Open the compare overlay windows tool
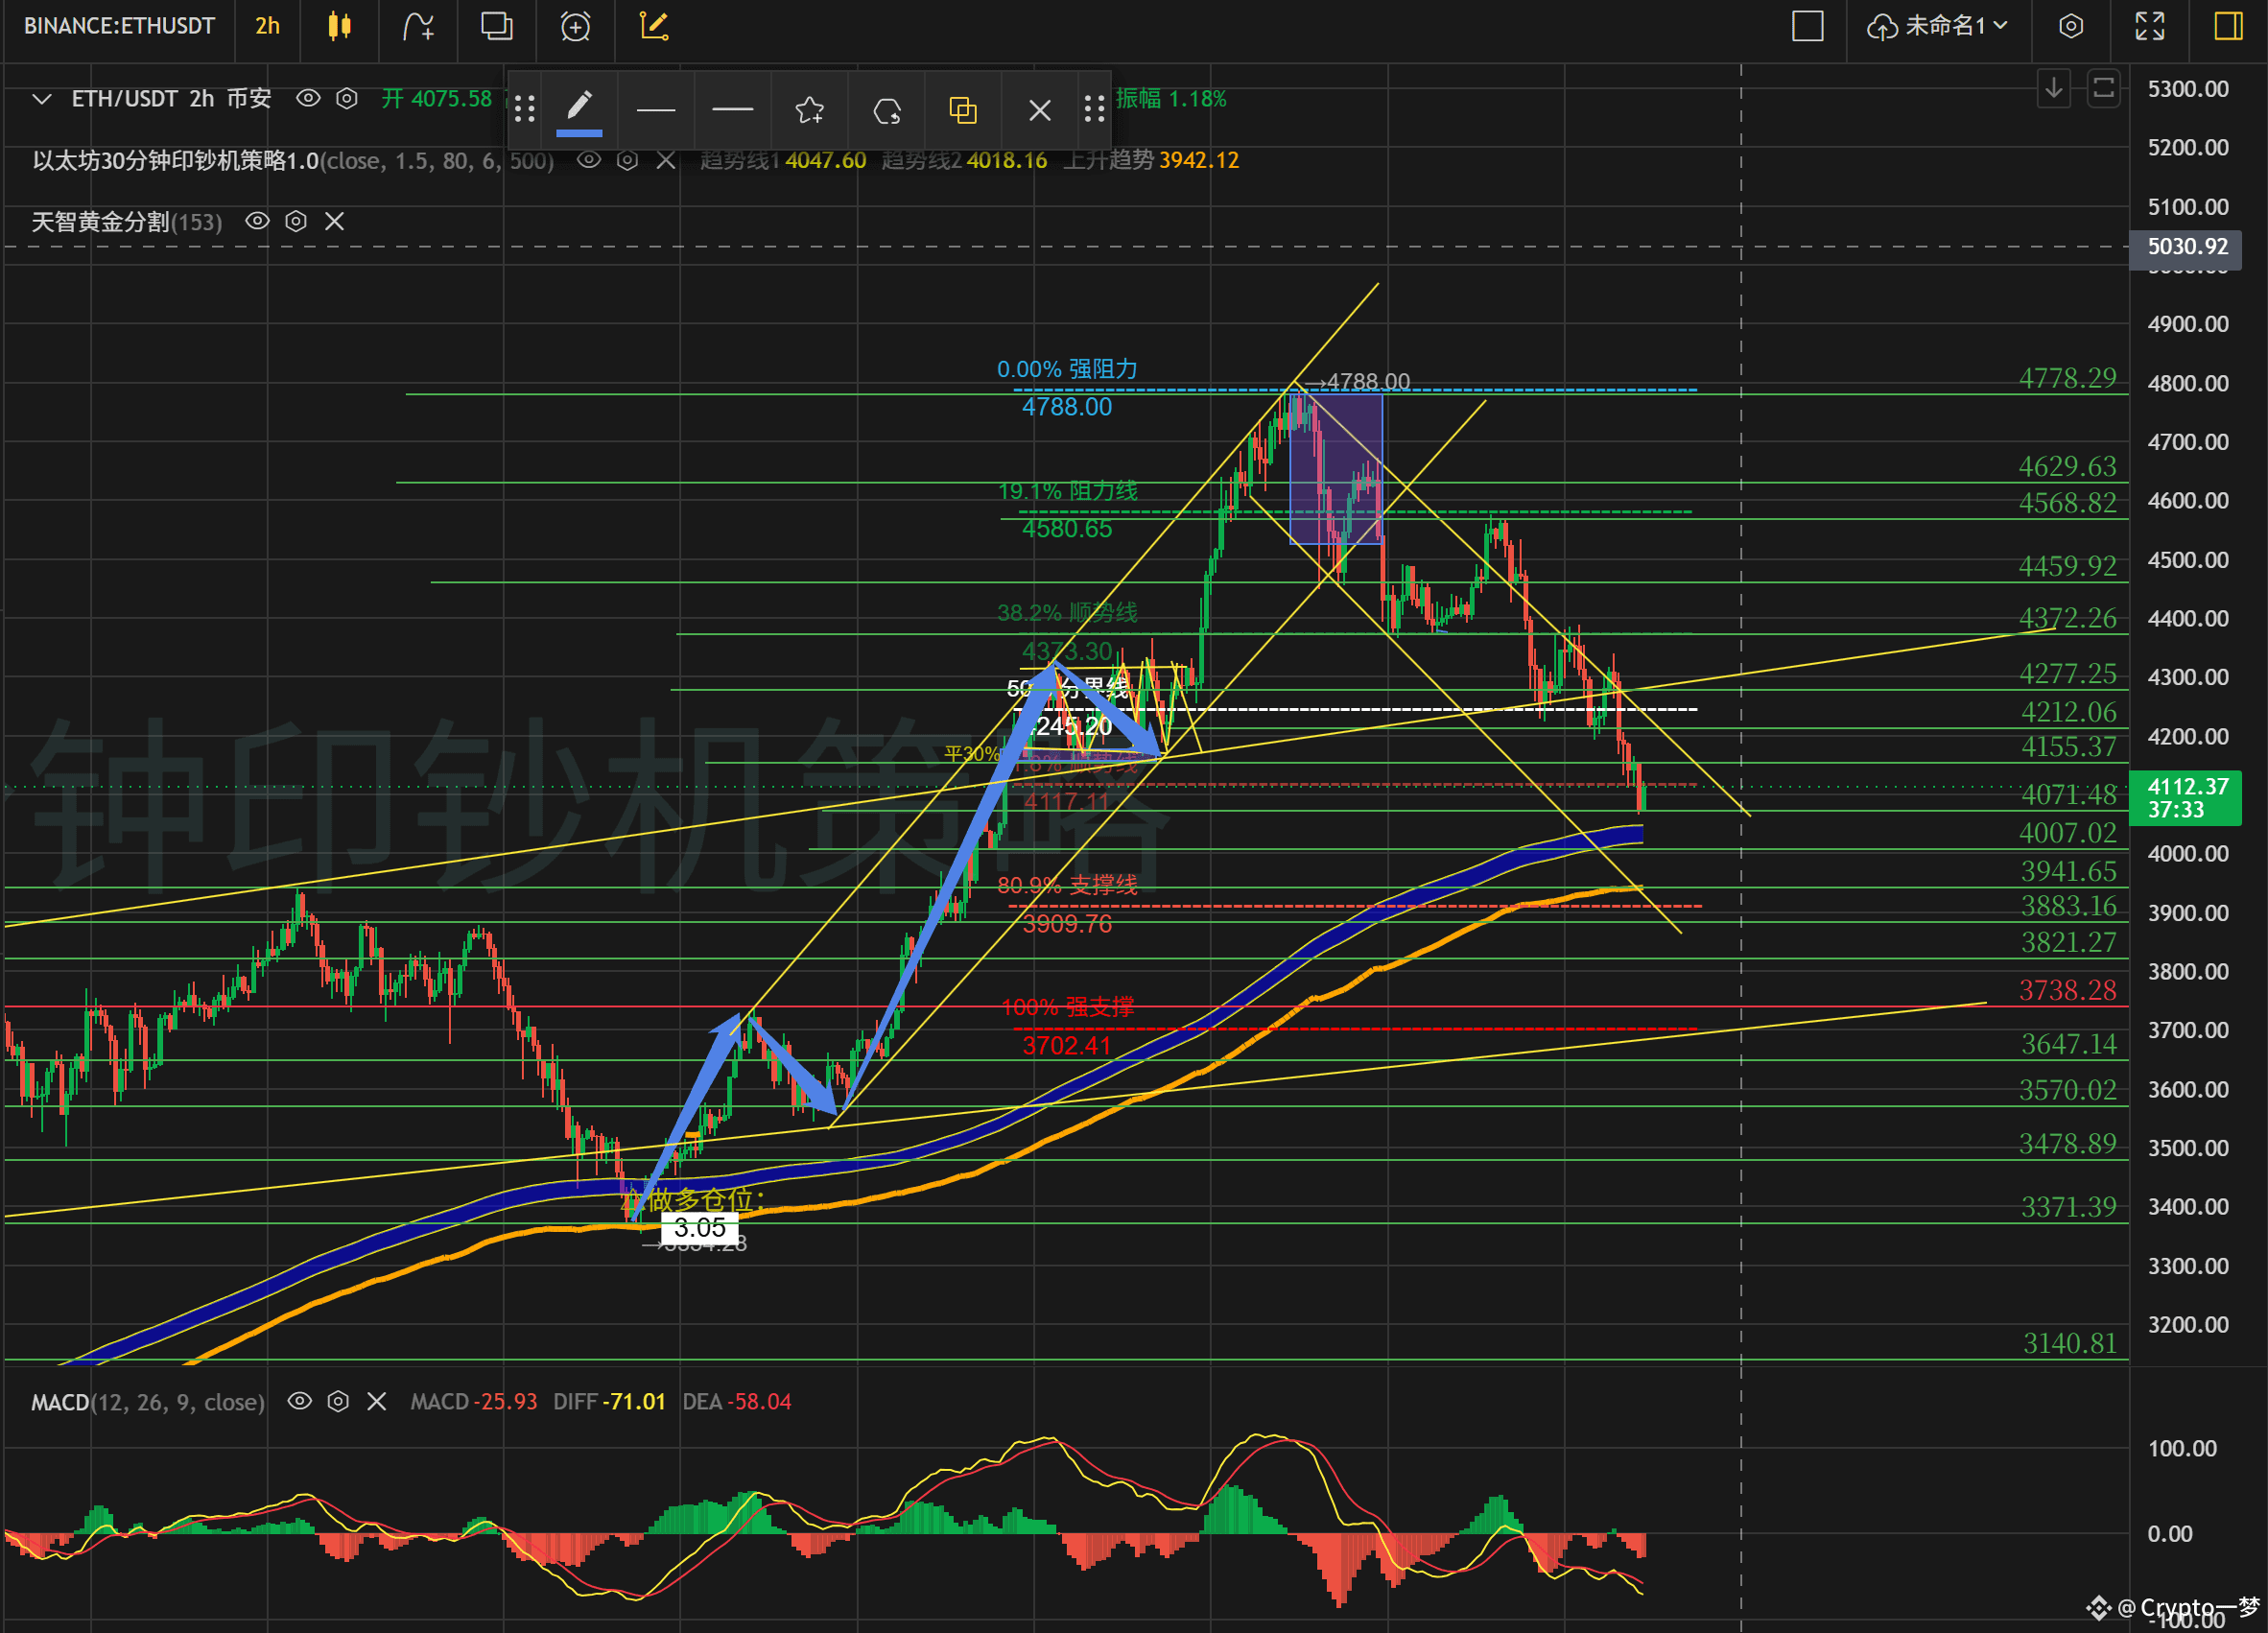 pos(496,26)
